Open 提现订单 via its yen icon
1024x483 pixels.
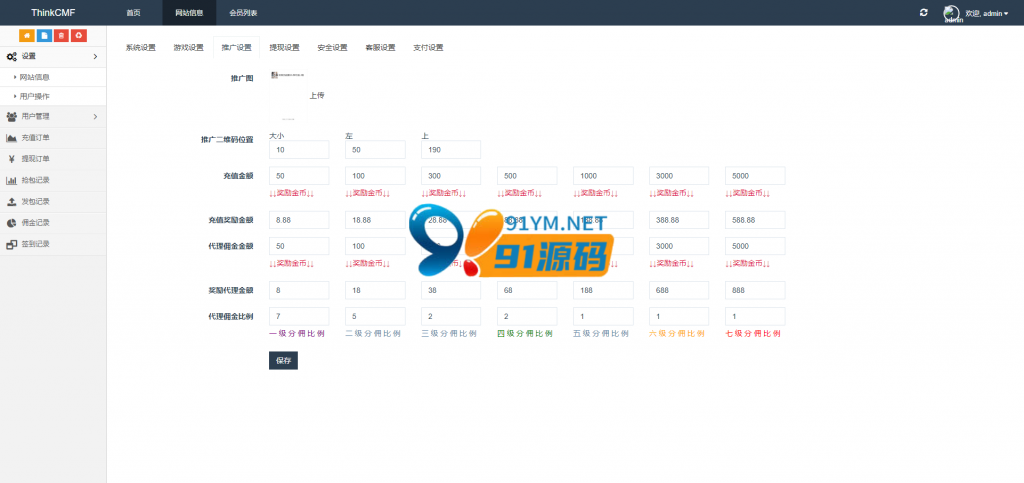(x=12, y=159)
